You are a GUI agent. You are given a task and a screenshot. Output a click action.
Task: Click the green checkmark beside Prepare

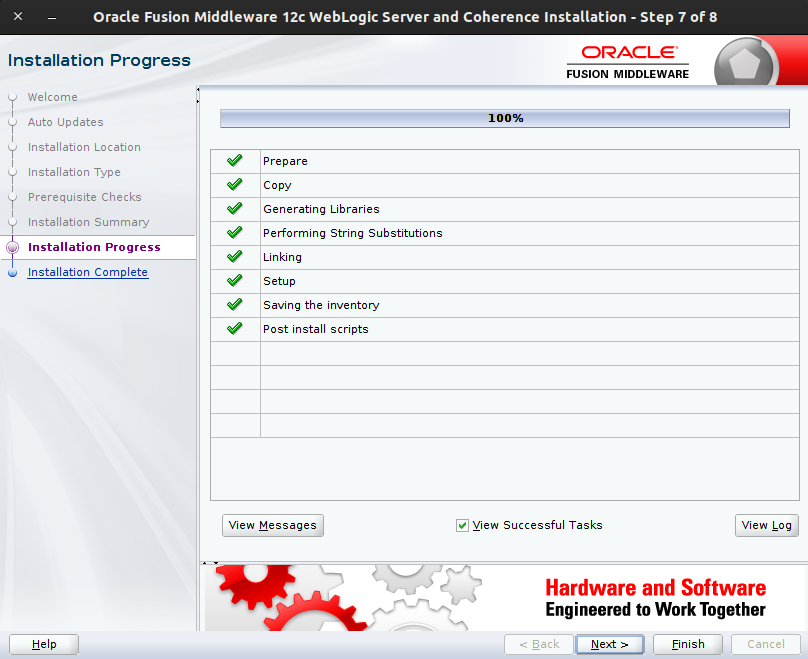point(234,160)
